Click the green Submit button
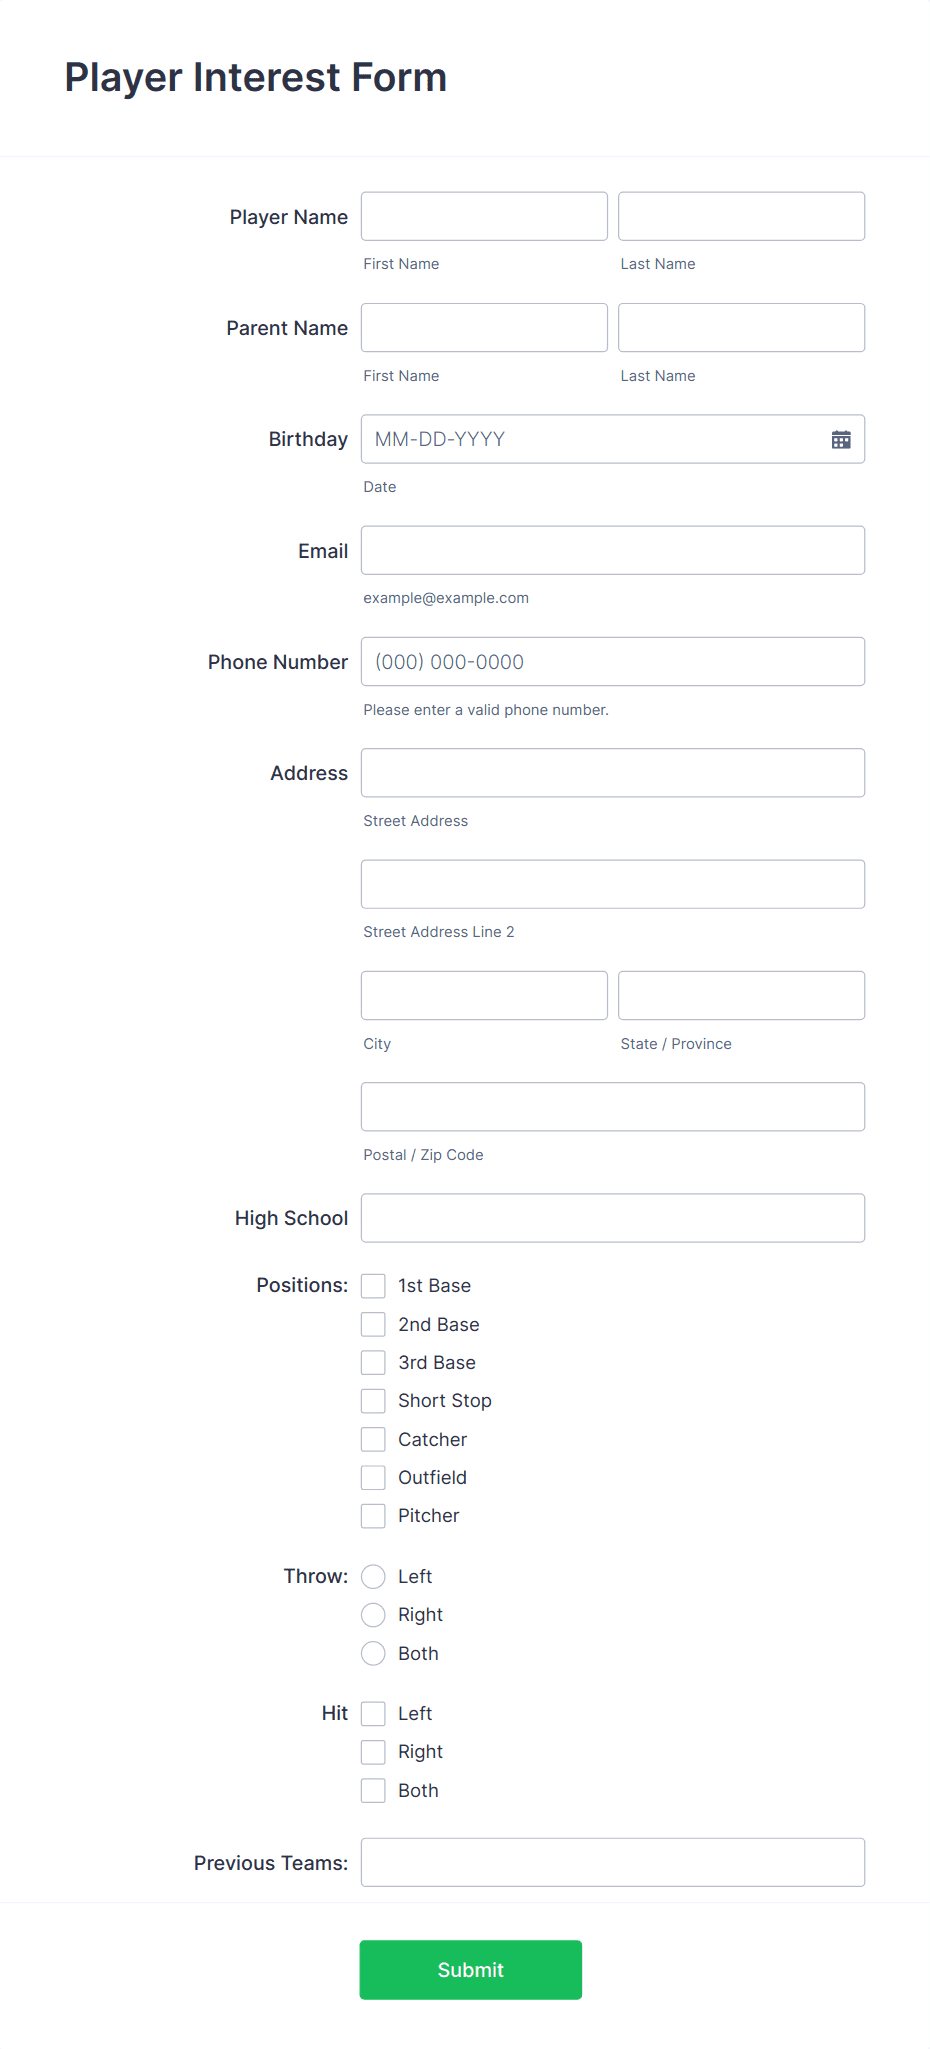 pyautogui.click(x=470, y=1969)
